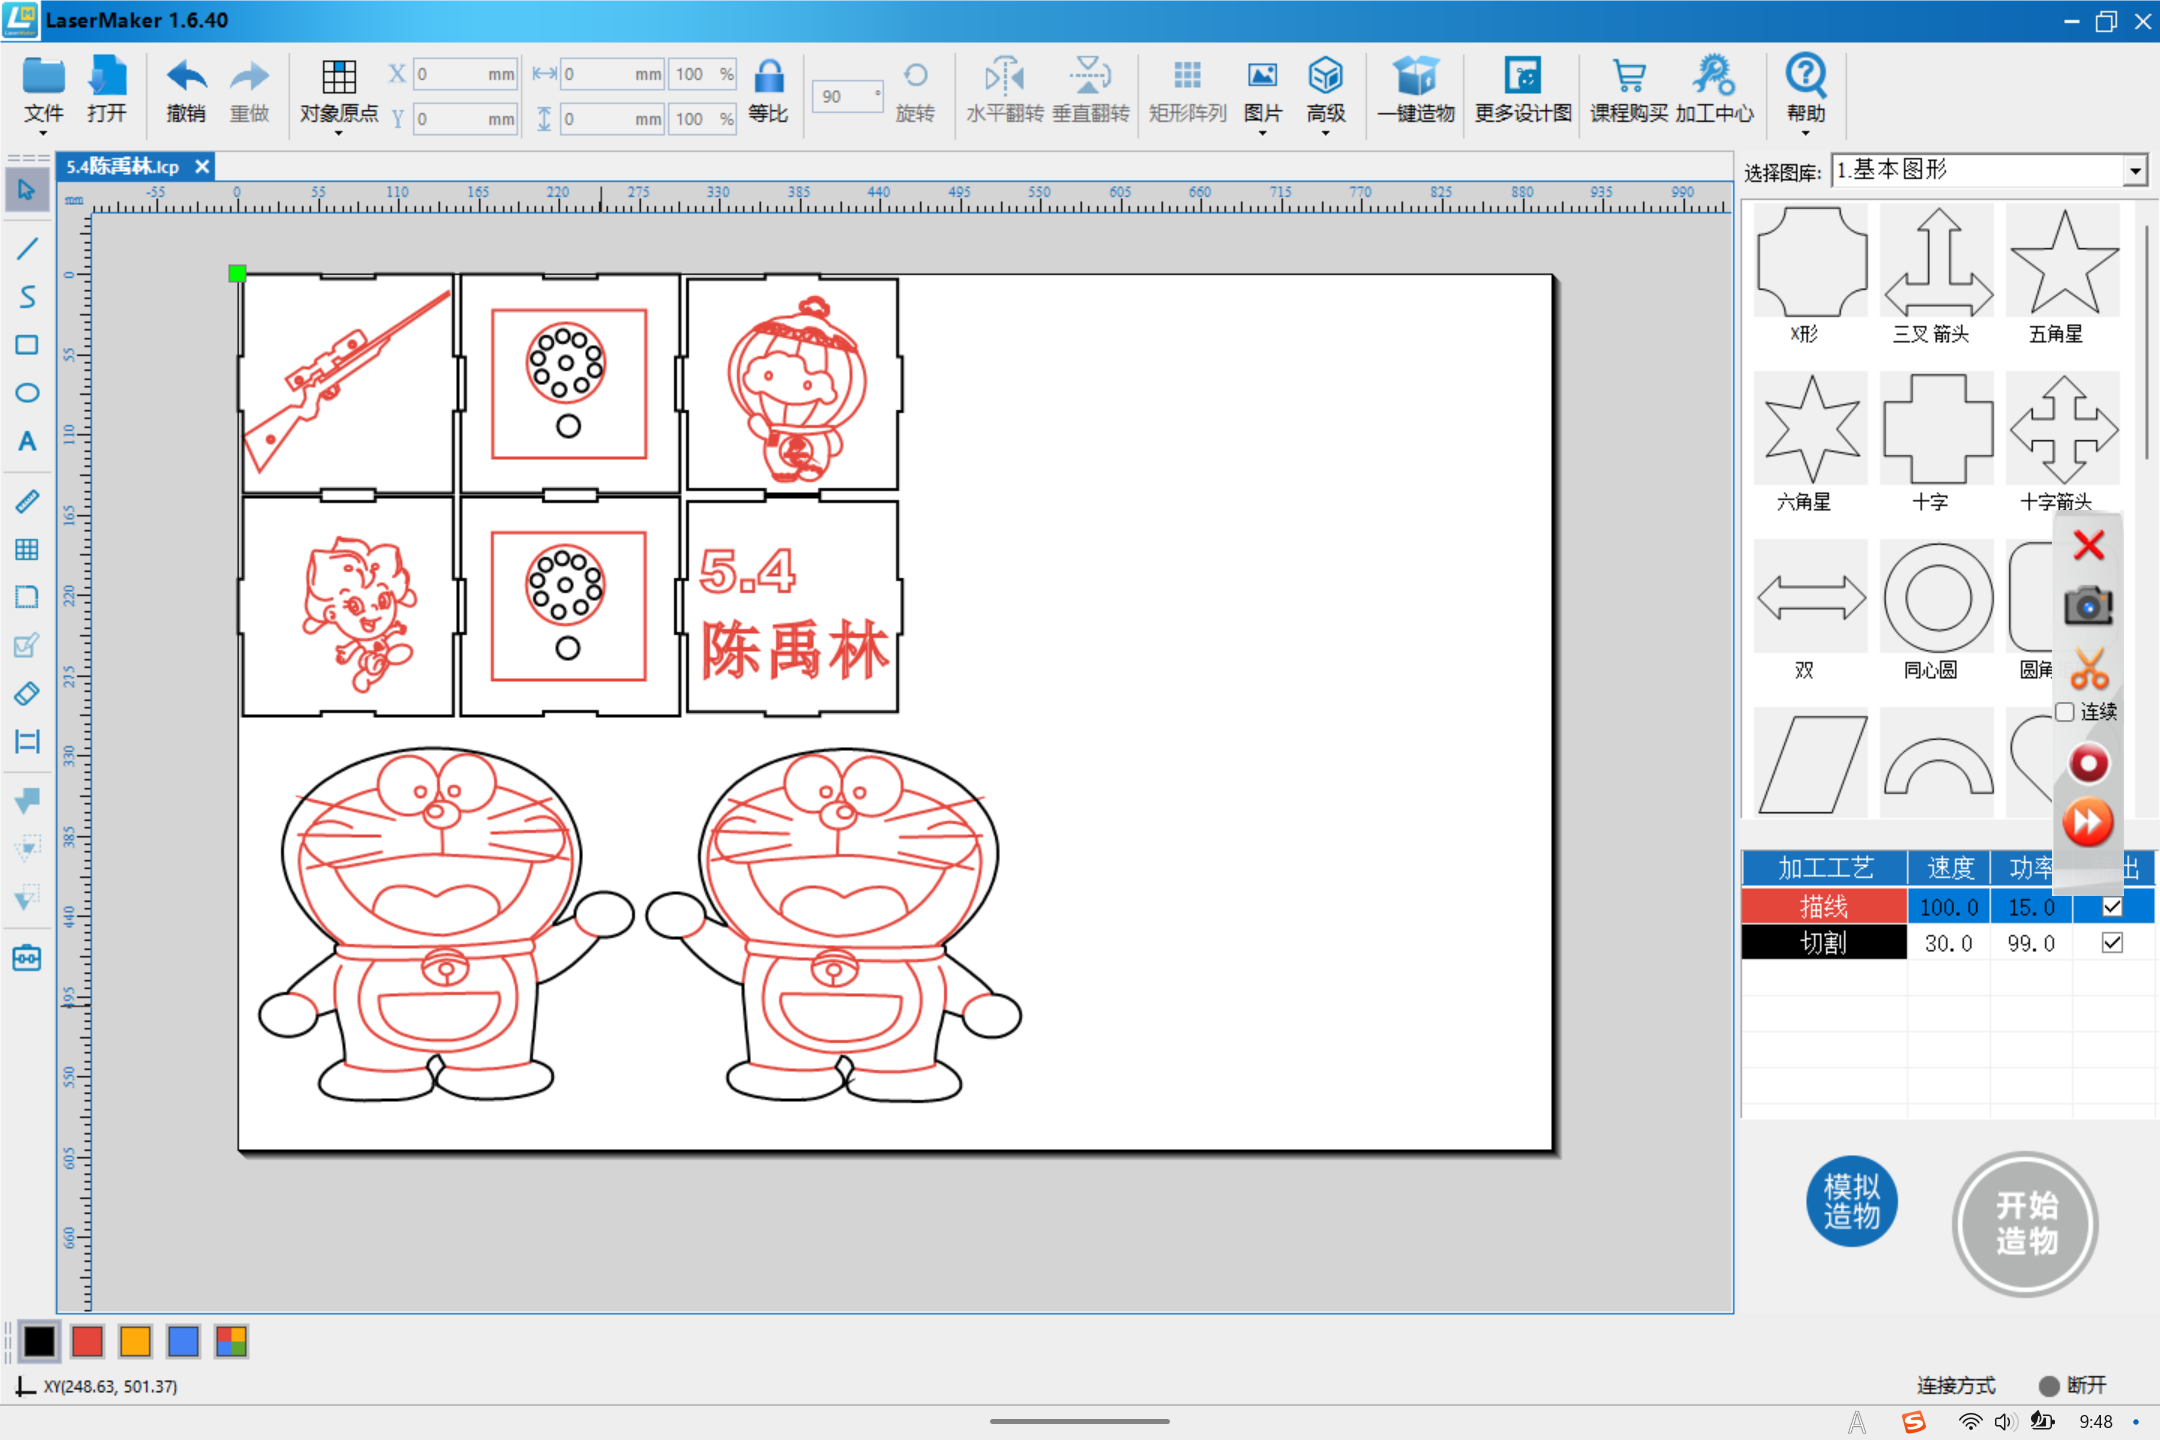Expand the 帮助 help menu
Viewport: 2160px width, 1440px height.
click(1806, 95)
